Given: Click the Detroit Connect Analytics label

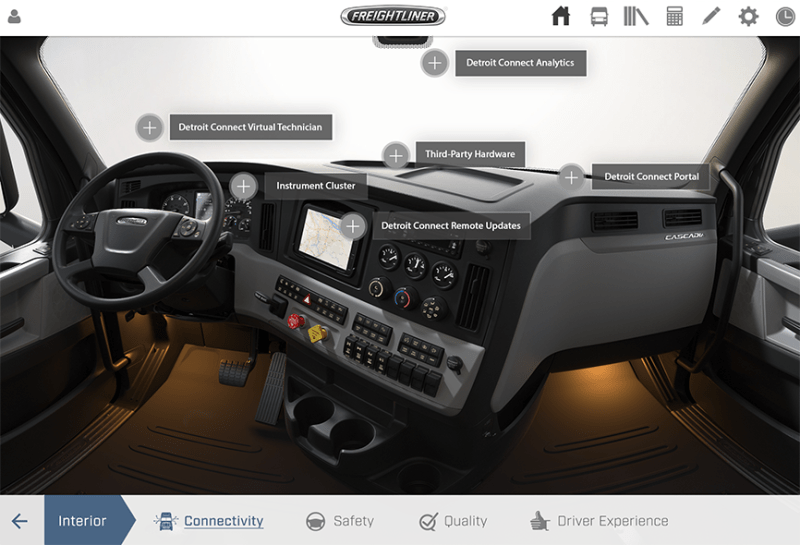Looking at the screenshot, I should pyautogui.click(x=520, y=63).
